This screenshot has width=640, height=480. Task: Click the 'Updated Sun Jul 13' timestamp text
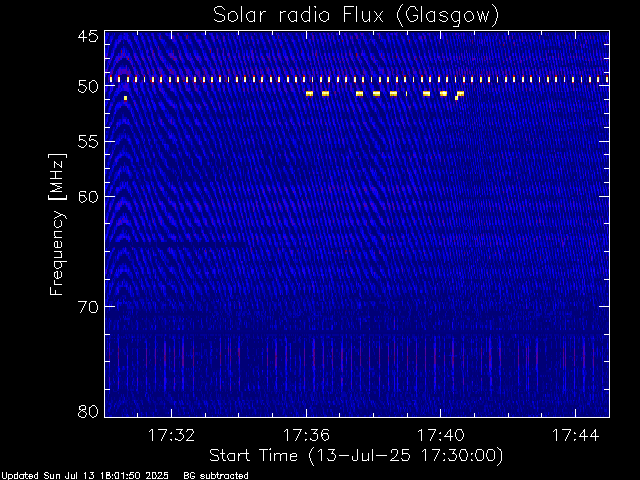85,476
